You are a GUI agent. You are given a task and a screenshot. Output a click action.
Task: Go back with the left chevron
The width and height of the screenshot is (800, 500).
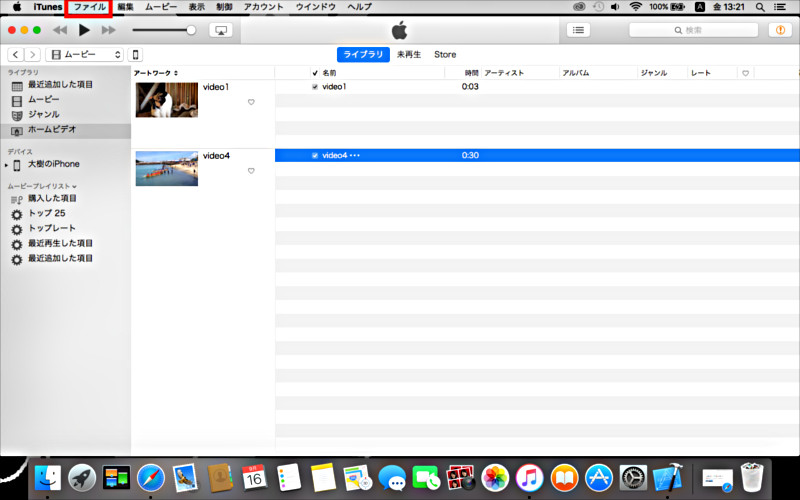(15, 55)
